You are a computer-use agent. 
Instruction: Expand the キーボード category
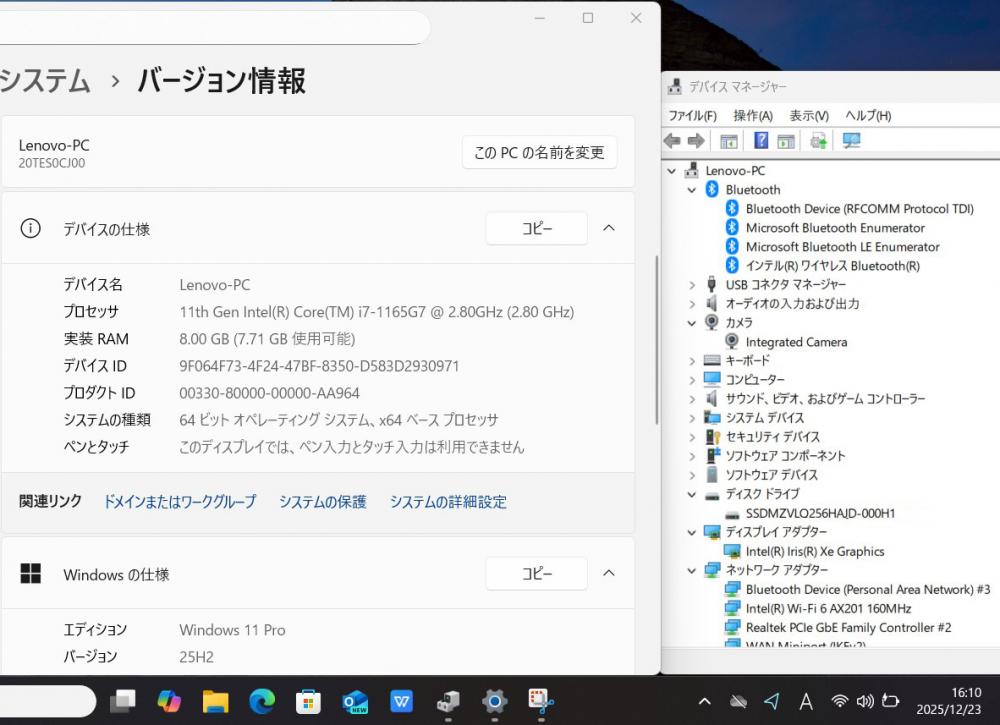click(692, 361)
